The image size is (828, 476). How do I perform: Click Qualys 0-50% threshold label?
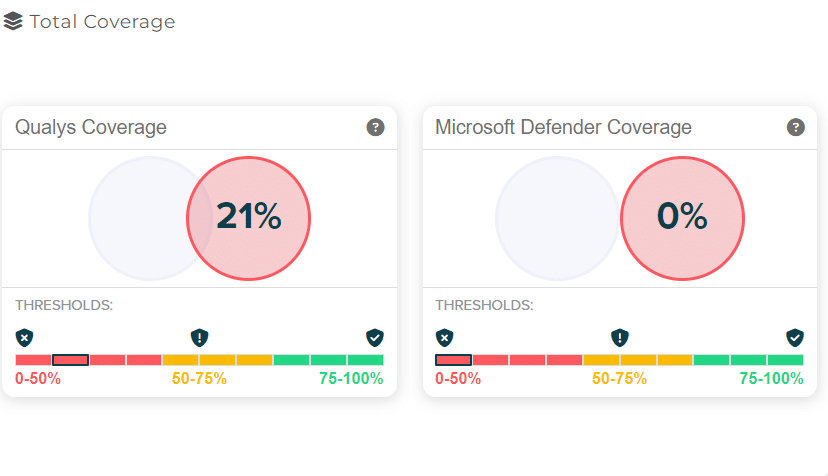tap(38, 379)
